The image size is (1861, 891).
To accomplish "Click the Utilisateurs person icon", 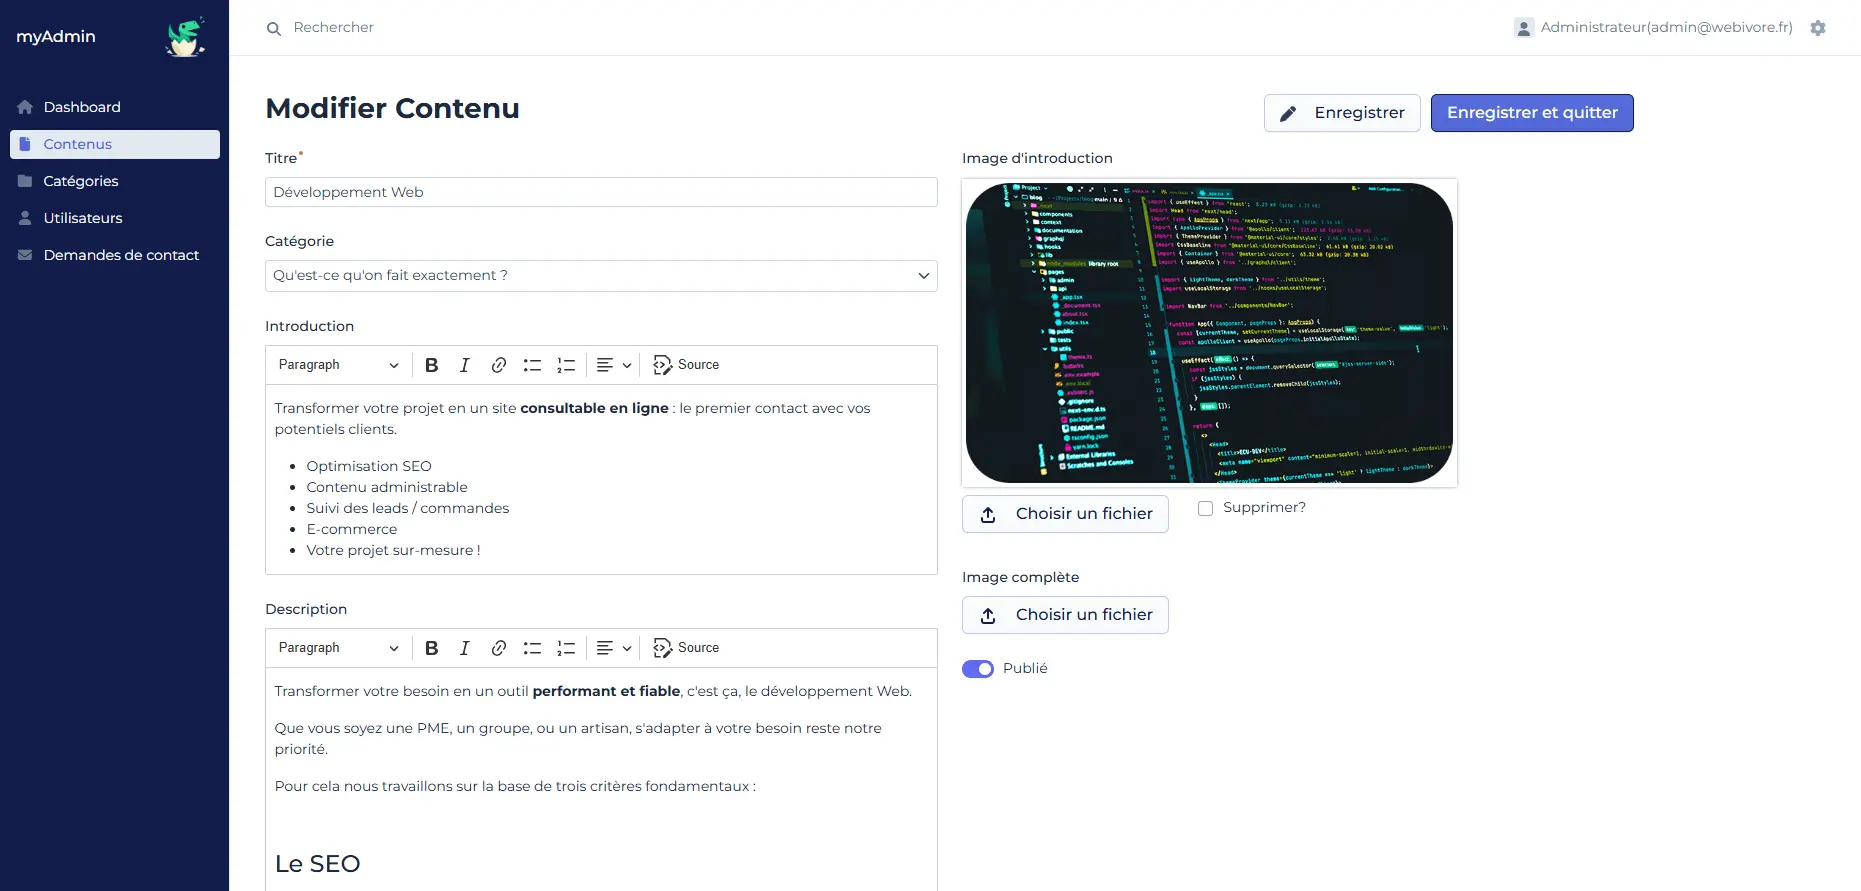I will 25,218.
